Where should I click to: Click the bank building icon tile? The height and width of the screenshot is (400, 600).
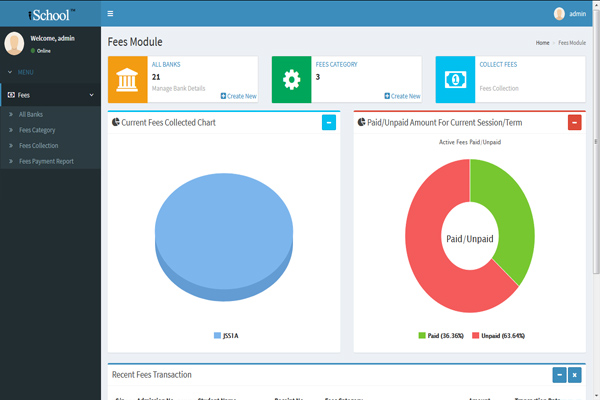127,80
